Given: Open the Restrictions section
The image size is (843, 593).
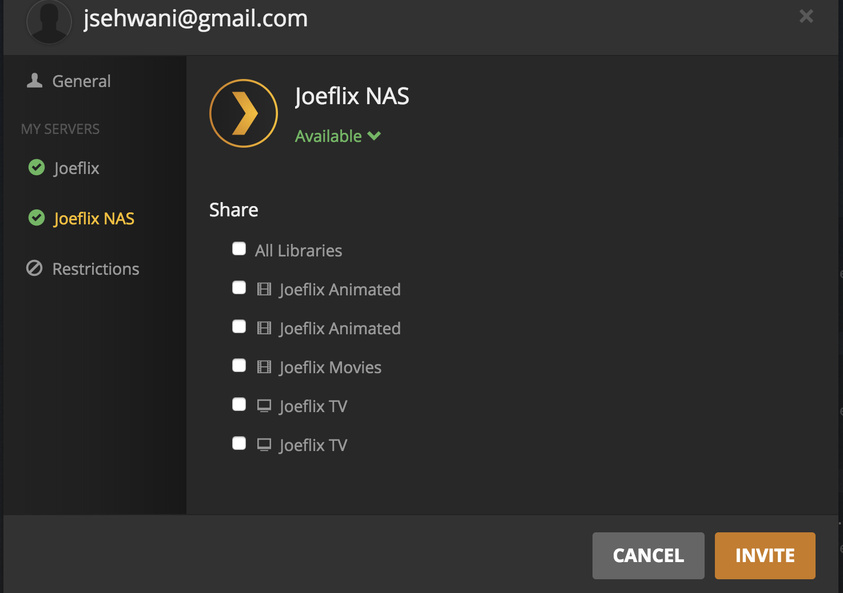Looking at the screenshot, I should pos(96,269).
